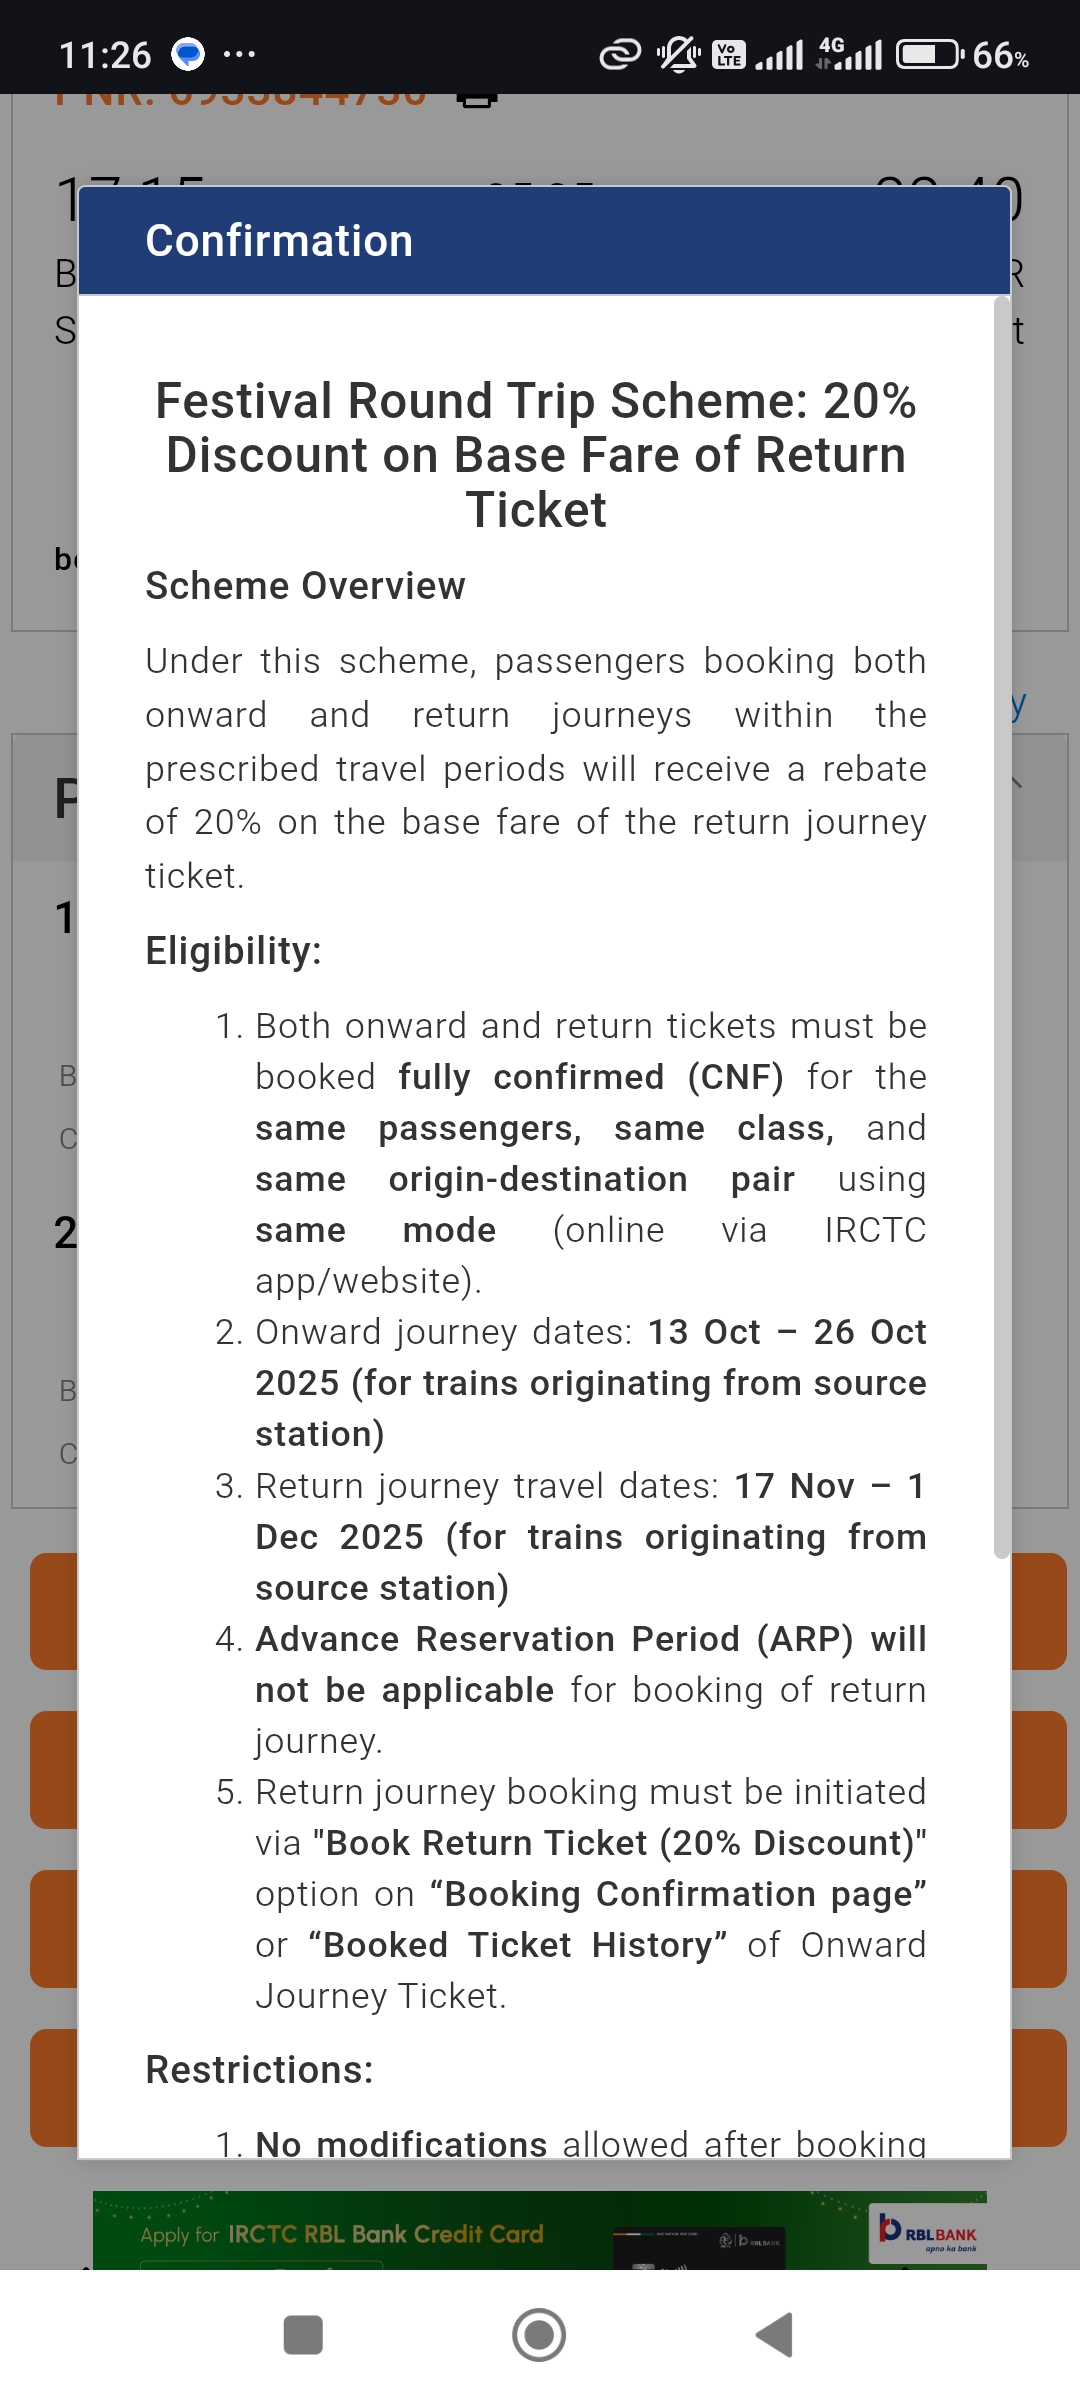The width and height of the screenshot is (1080, 2400).
Task: Tap the 4G signal strength icon
Action: 849,54
